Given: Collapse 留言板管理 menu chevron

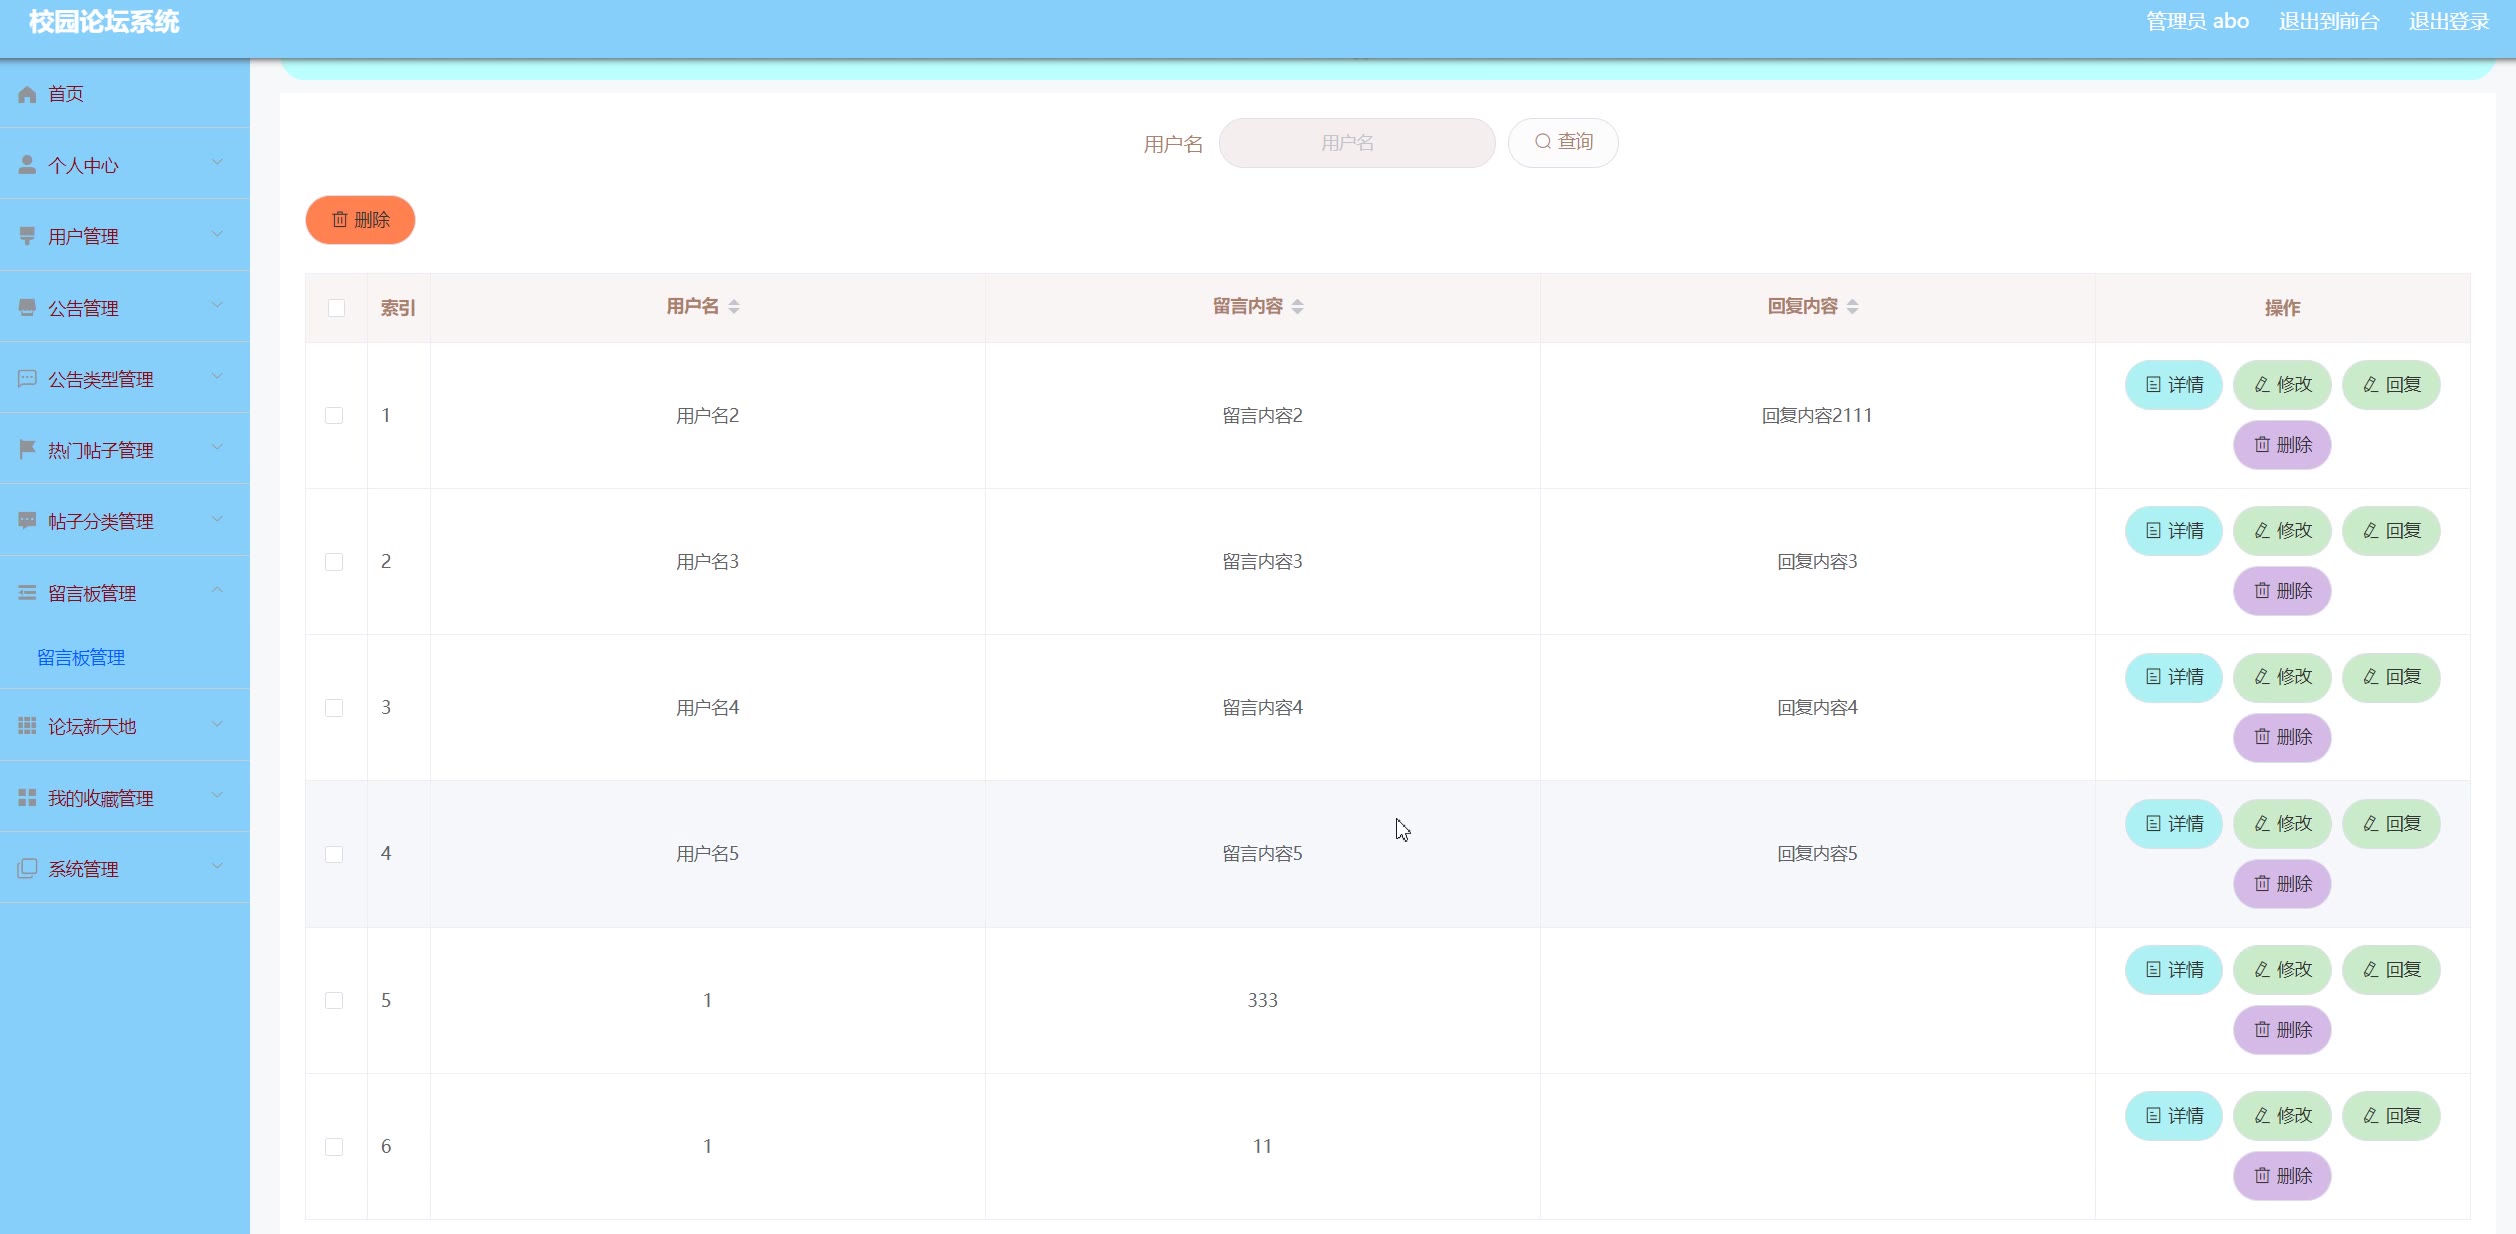Looking at the screenshot, I should coord(217,591).
